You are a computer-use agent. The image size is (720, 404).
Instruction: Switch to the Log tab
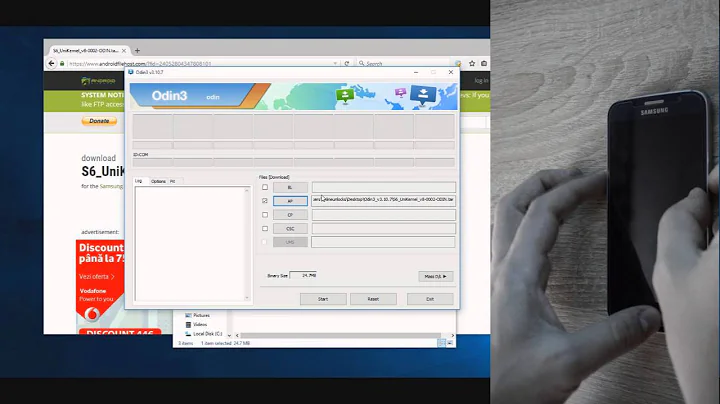pyautogui.click(x=139, y=181)
